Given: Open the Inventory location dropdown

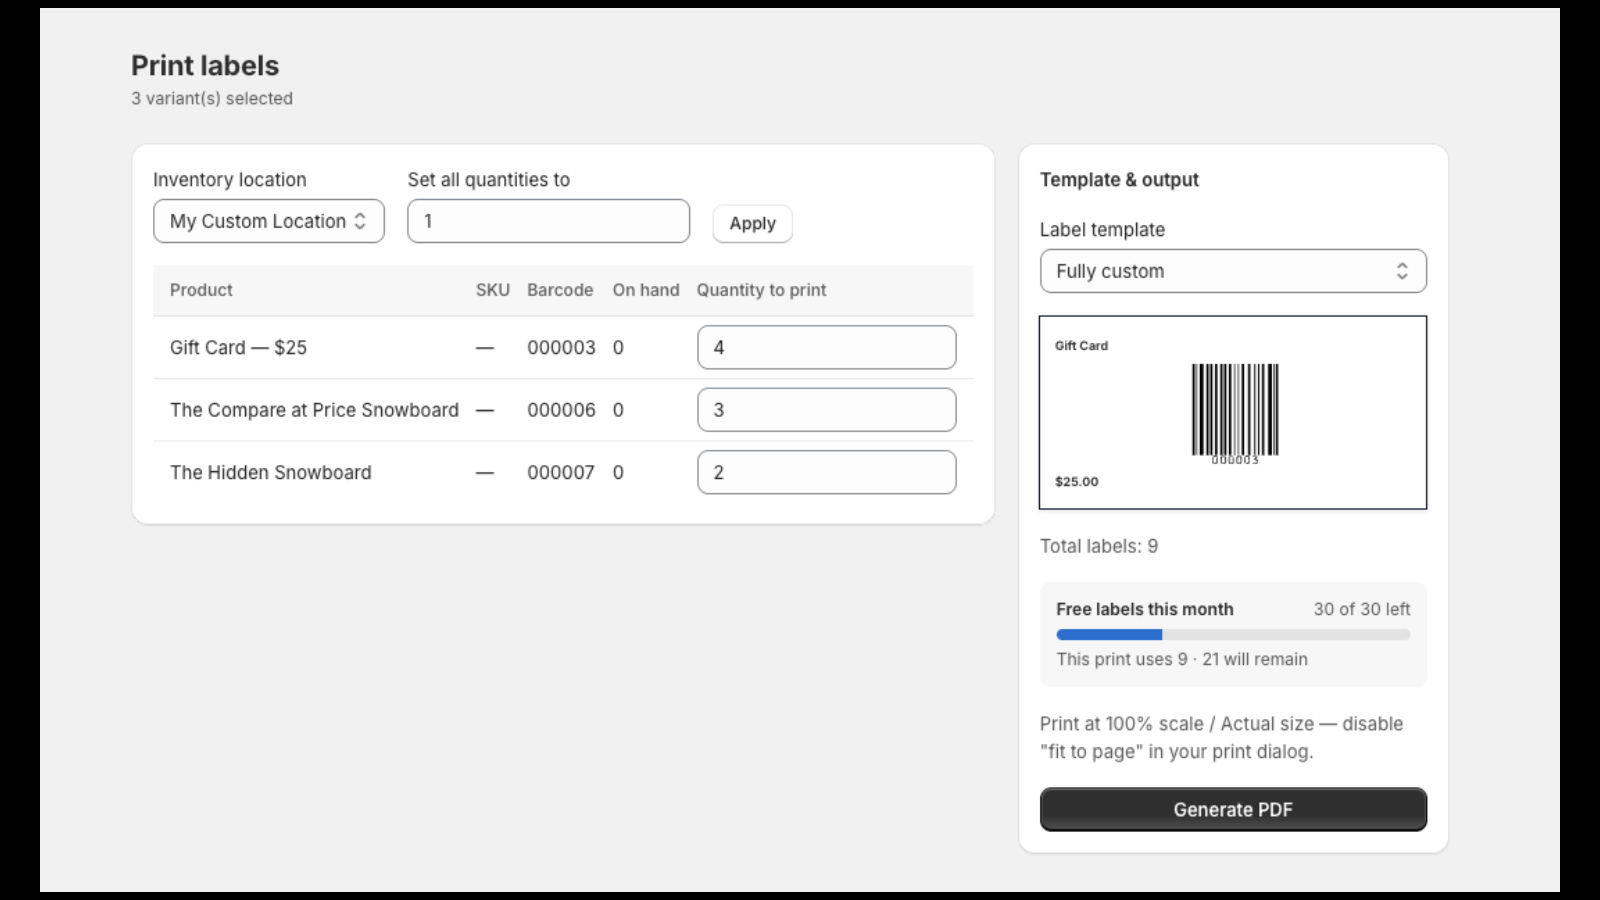Looking at the screenshot, I should pos(268,221).
